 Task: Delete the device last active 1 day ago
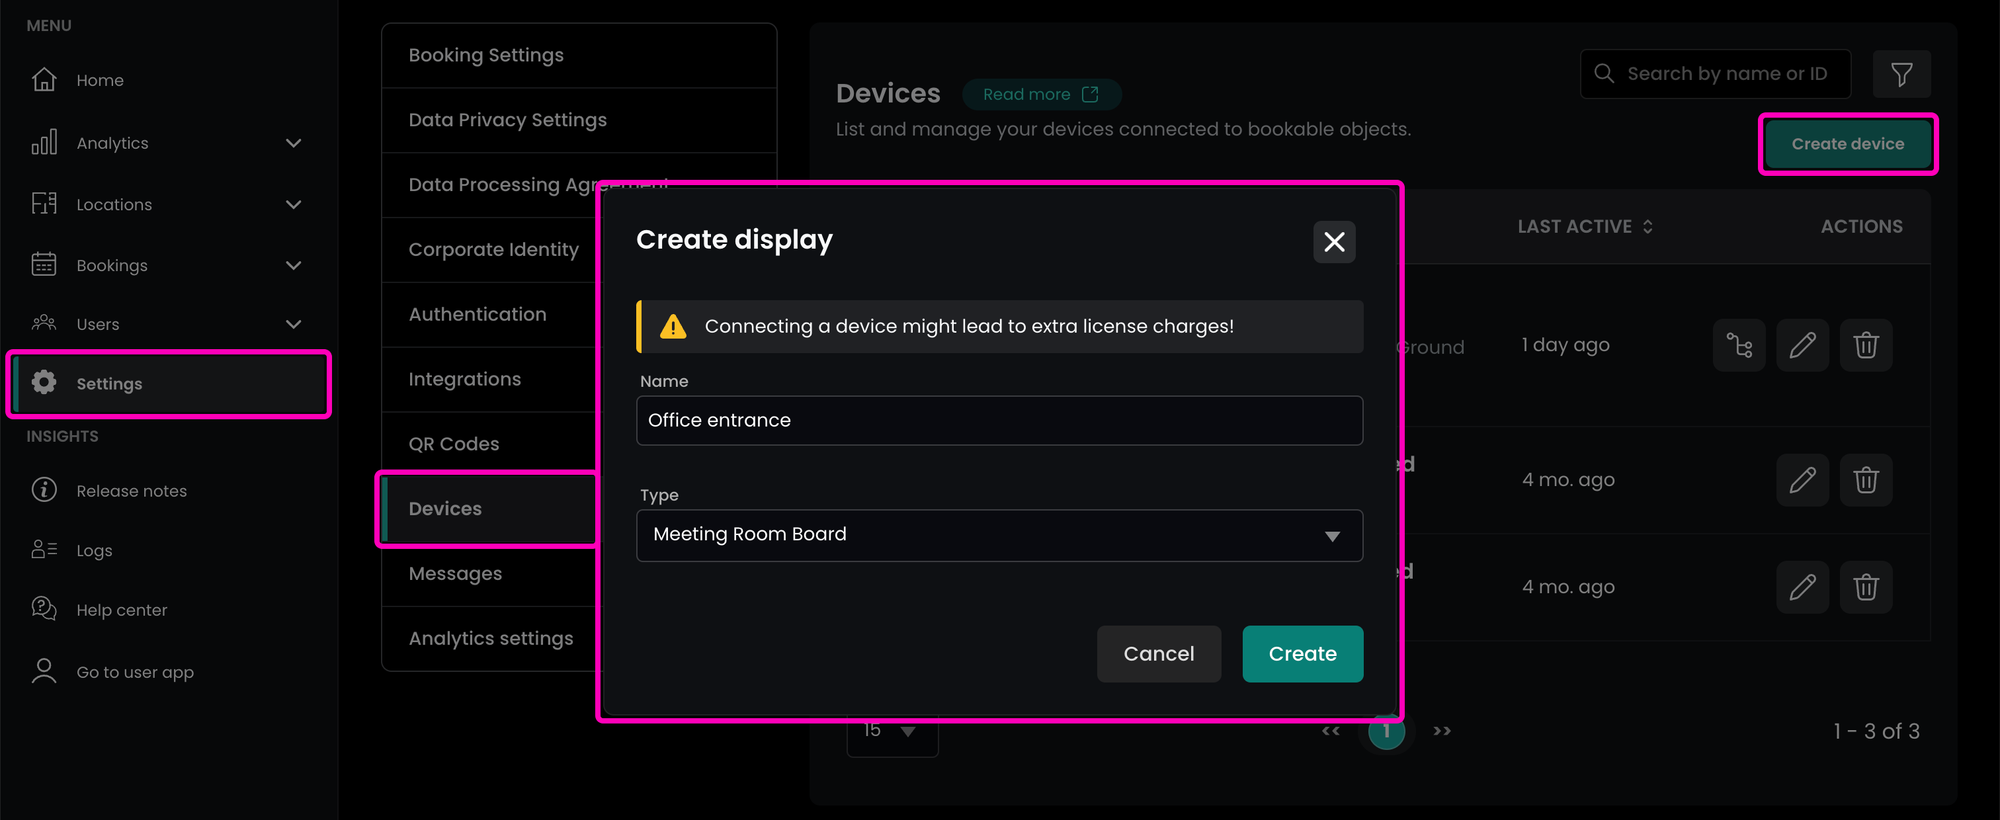coord(1865,346)
